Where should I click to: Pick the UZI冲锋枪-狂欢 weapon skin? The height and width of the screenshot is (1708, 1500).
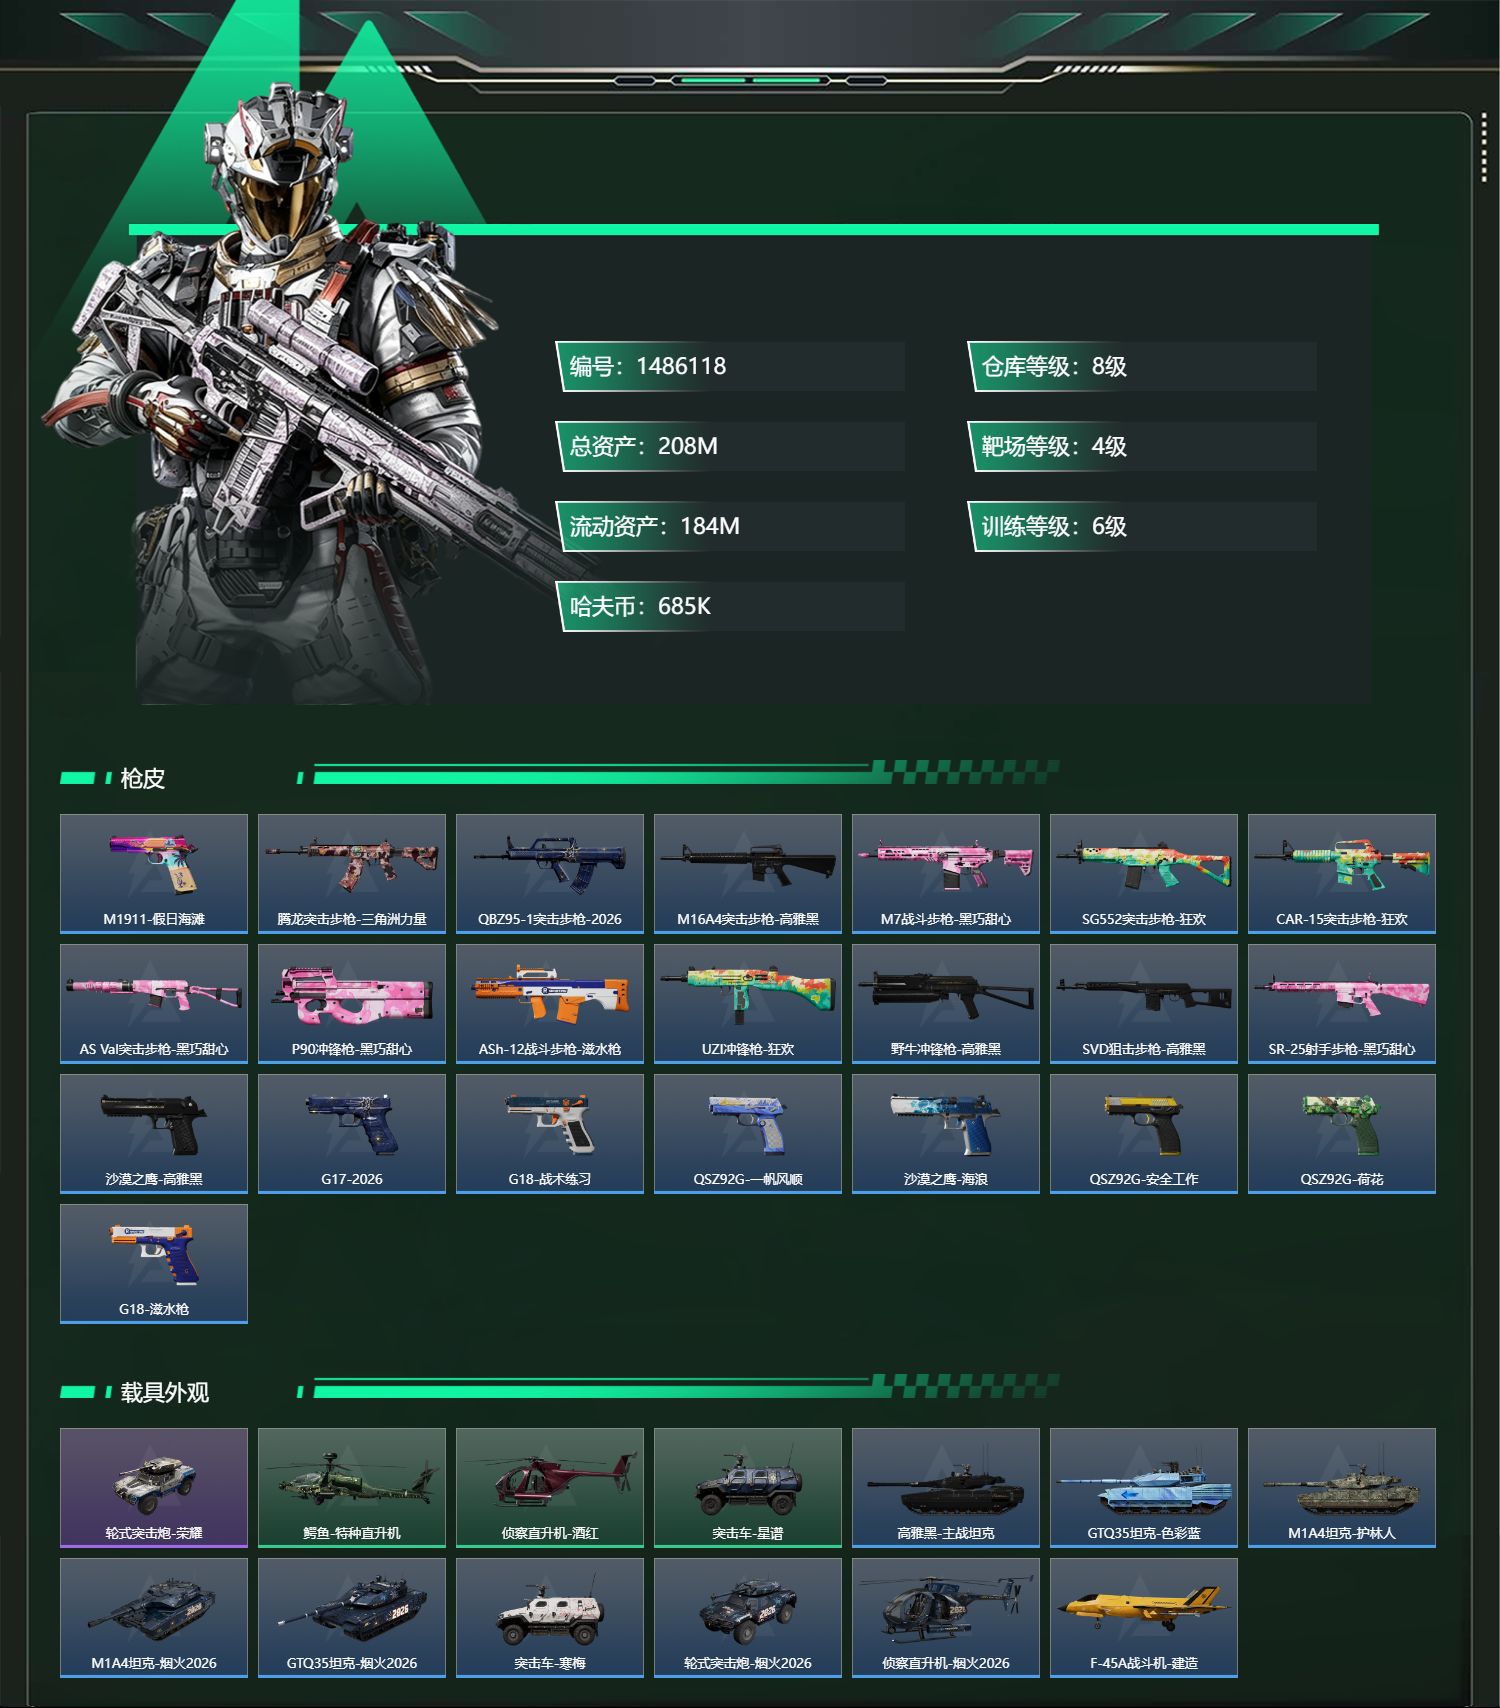click(748, 1003)
